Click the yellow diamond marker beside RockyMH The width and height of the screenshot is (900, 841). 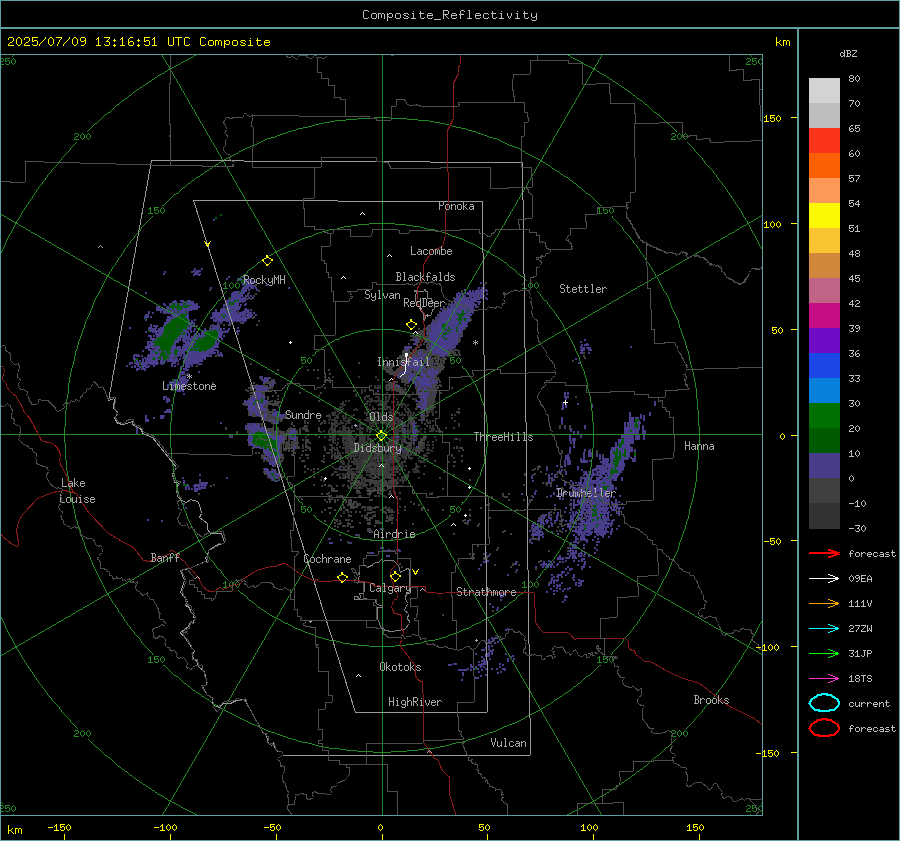(267, 261)
